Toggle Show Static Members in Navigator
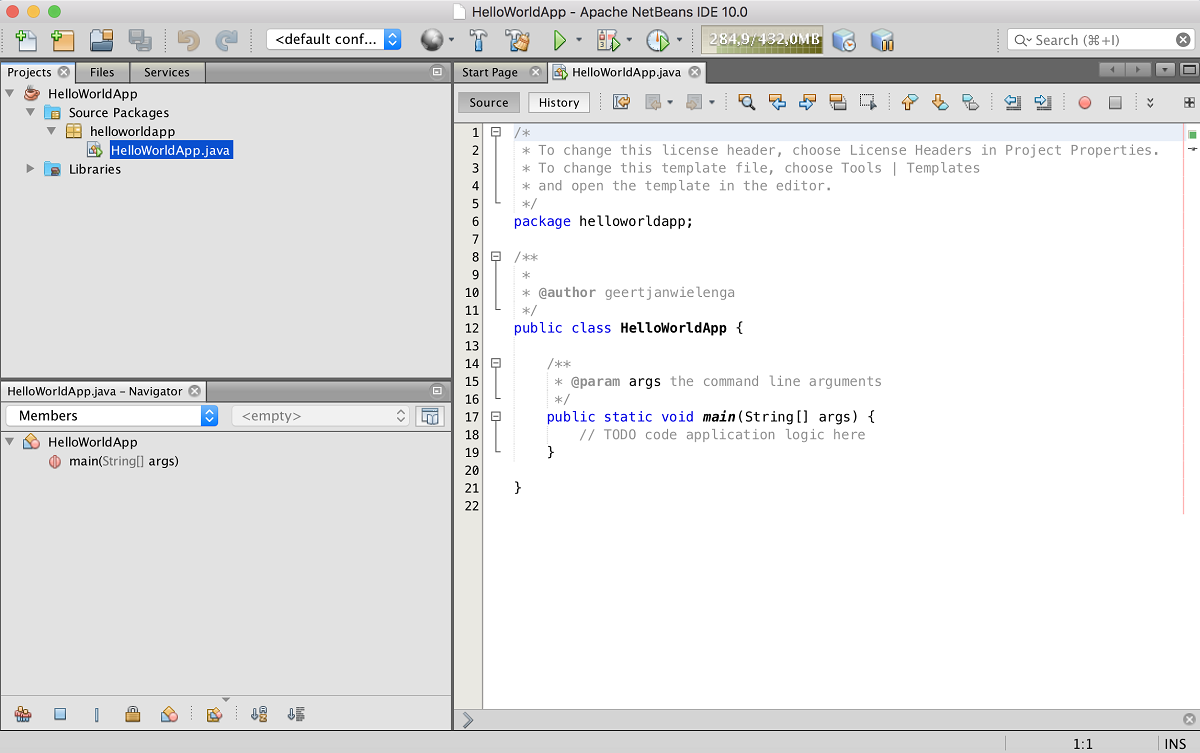The height and width of the screenshot is (753, 1200). tap(97, 714)
